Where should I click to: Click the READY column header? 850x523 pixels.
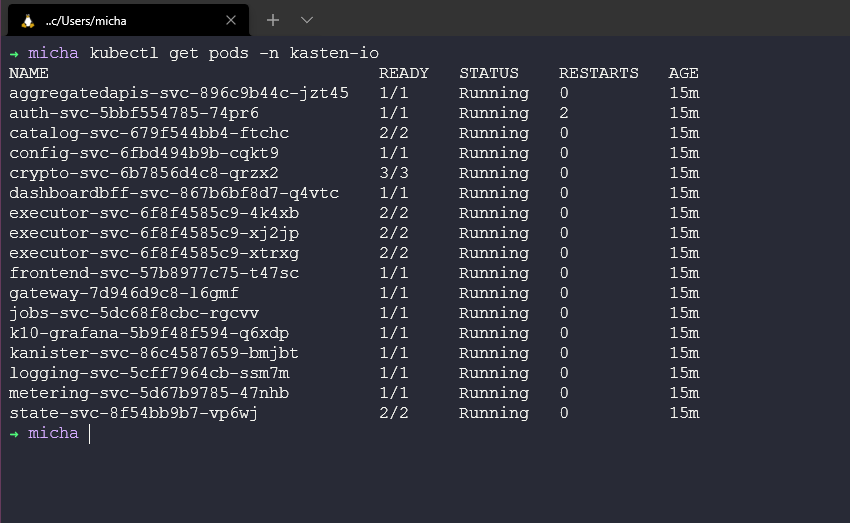403,73
